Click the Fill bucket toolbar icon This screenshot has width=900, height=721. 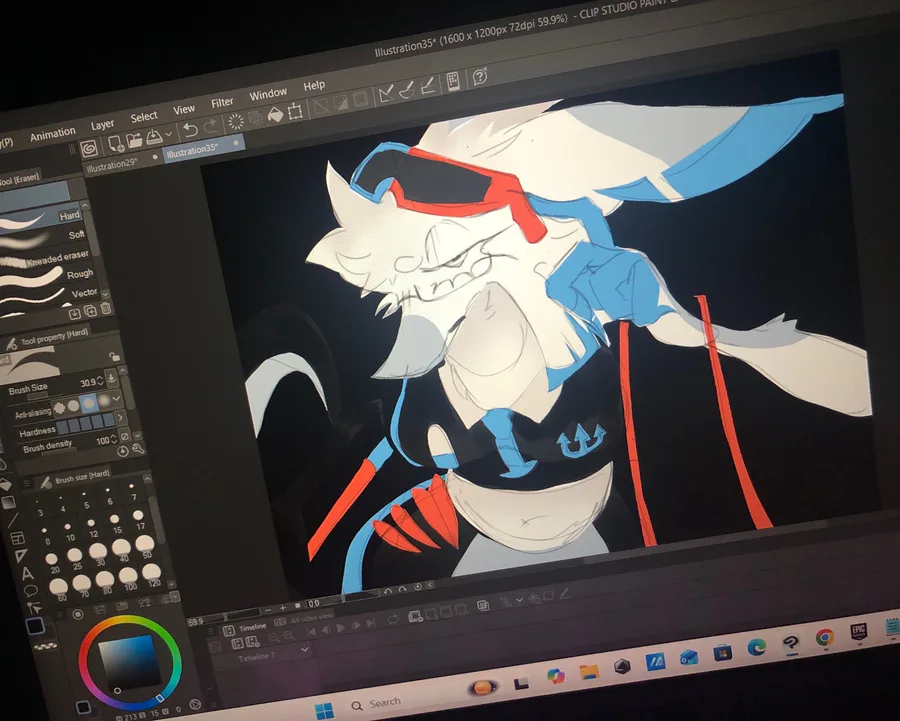click(276, 114)
